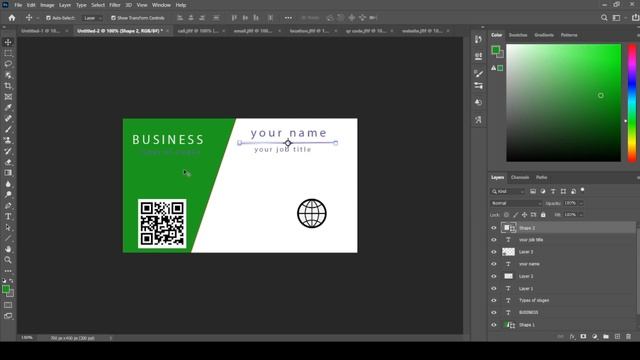Image resolution: width=640 pixels, height=360 pixels.
Task: Create a new group folder icon
Action: (606, 337)
